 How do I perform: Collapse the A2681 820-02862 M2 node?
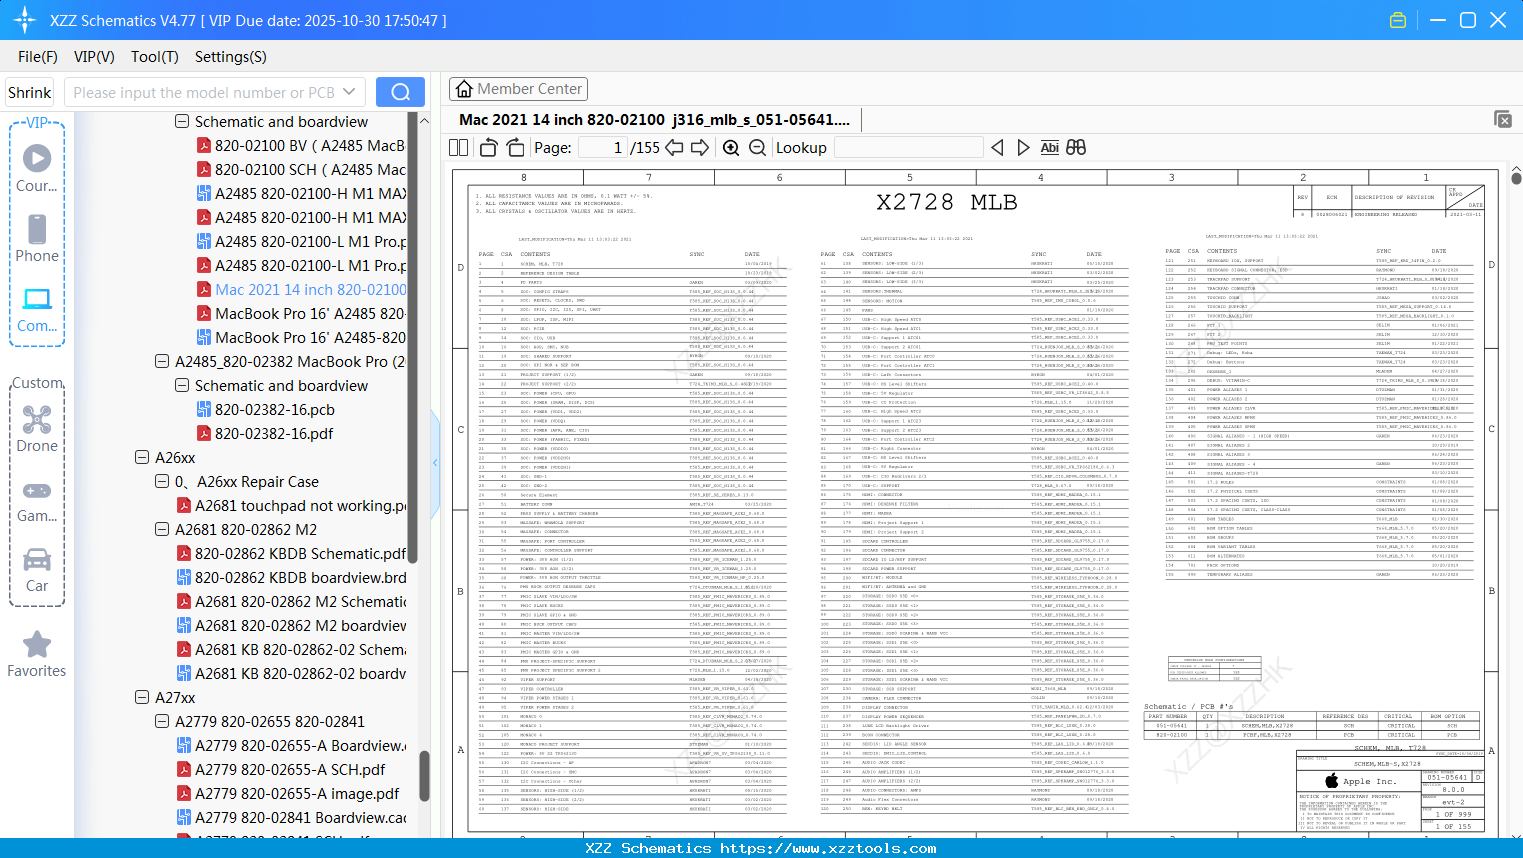click(162, 529)
